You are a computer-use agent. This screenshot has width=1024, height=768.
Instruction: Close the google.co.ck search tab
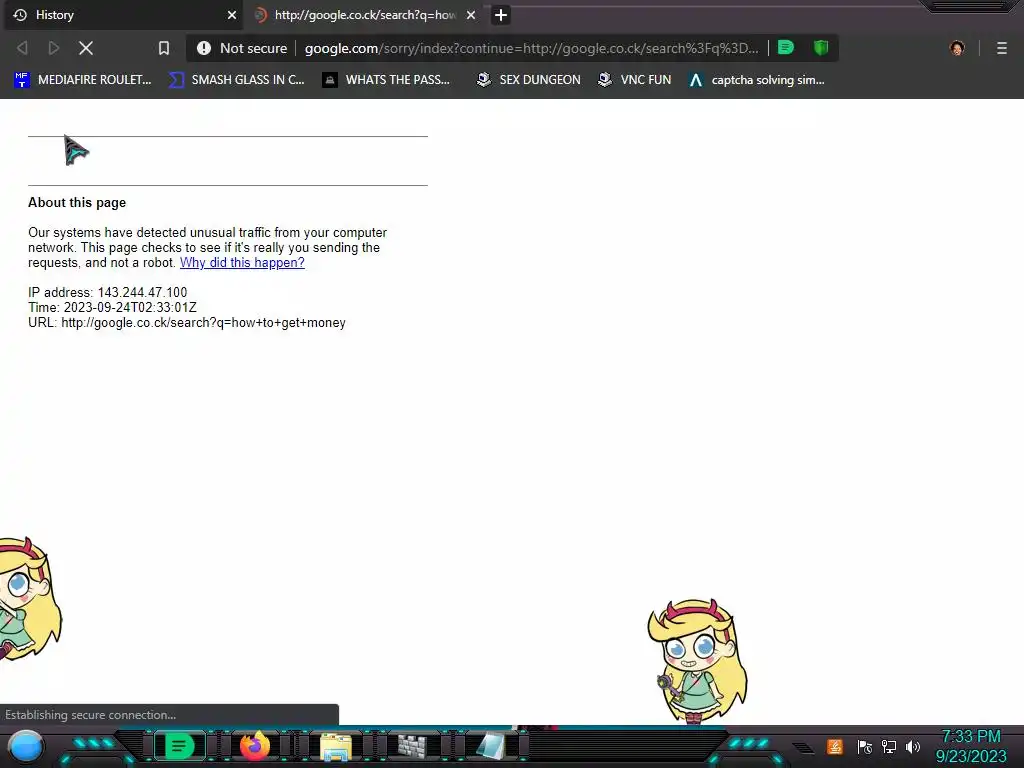[471, 15]
